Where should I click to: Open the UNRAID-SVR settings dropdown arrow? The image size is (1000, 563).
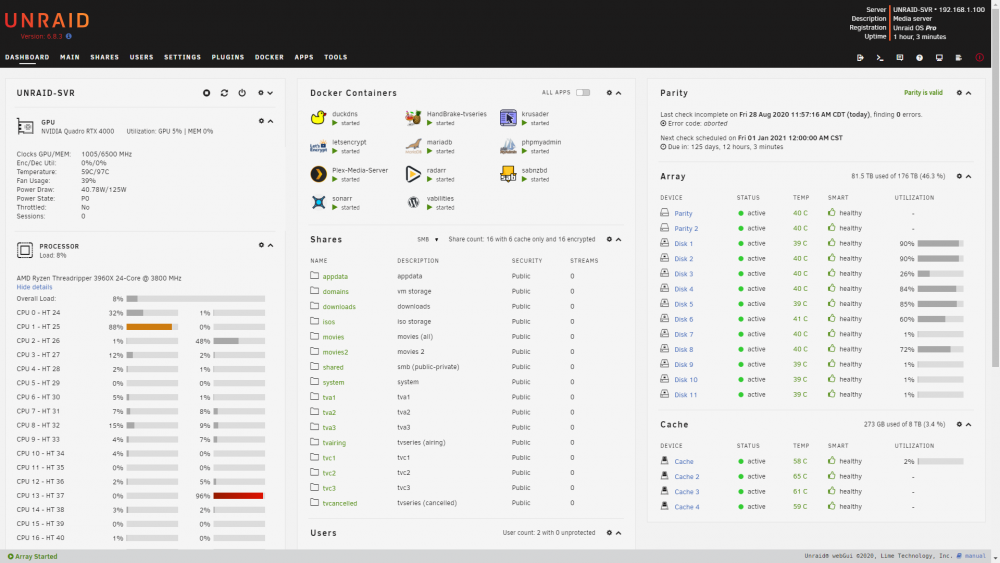pos(270,93)
